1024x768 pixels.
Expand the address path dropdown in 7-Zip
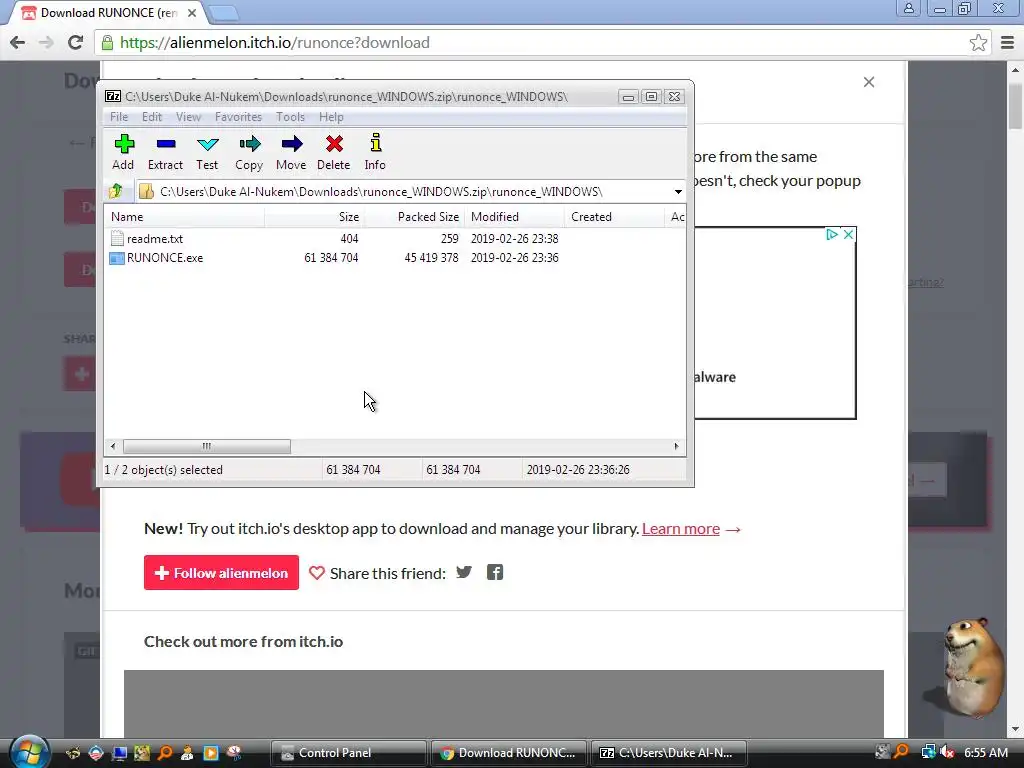[x=678, y=191]
